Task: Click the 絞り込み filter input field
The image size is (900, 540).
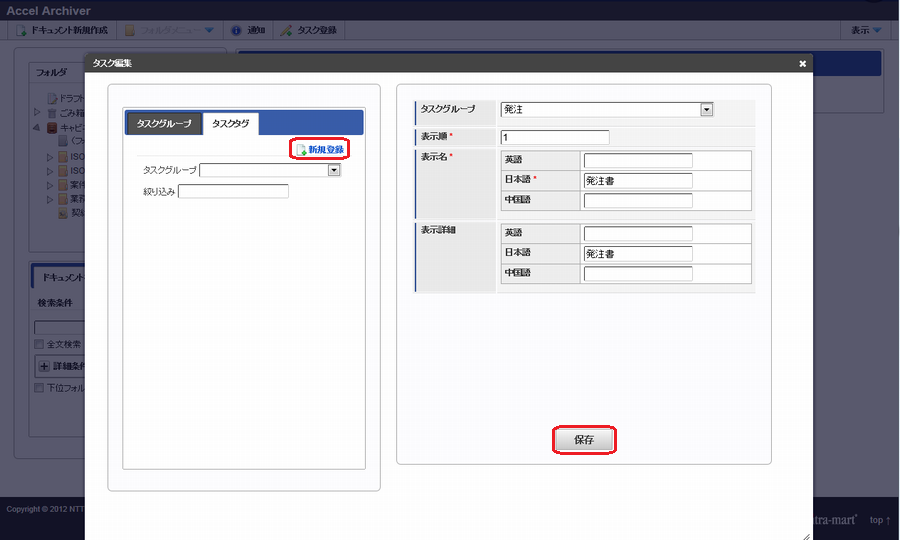Action: tap(233, 191)
